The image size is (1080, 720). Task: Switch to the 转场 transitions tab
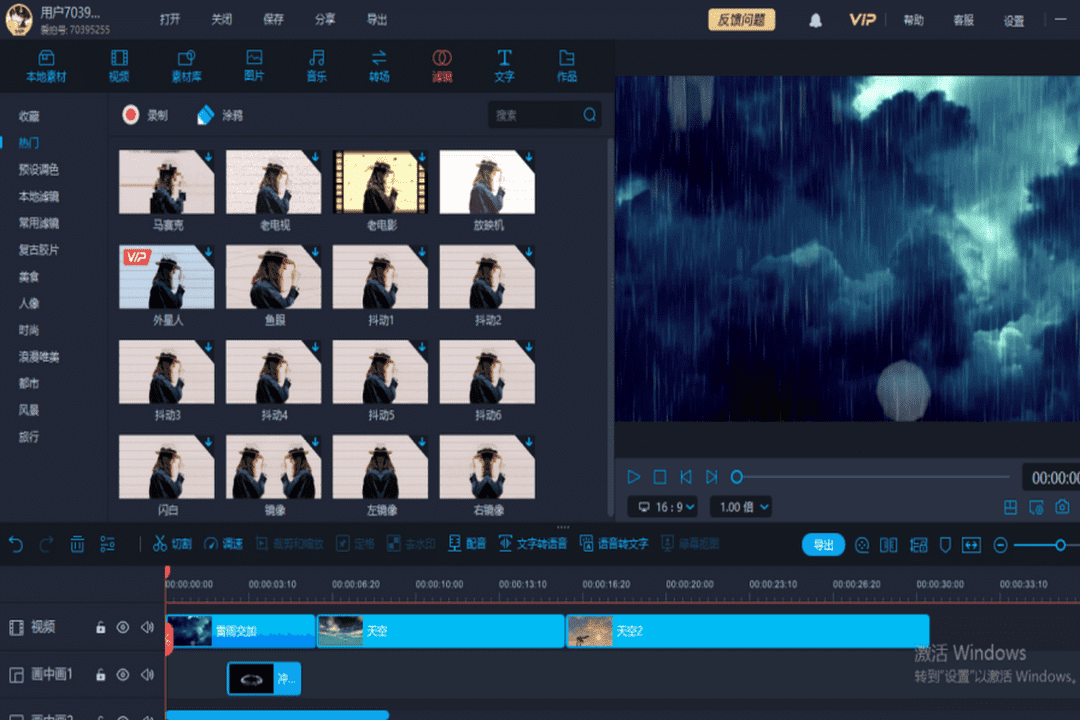pyautogui.click(x=379, y=65)
